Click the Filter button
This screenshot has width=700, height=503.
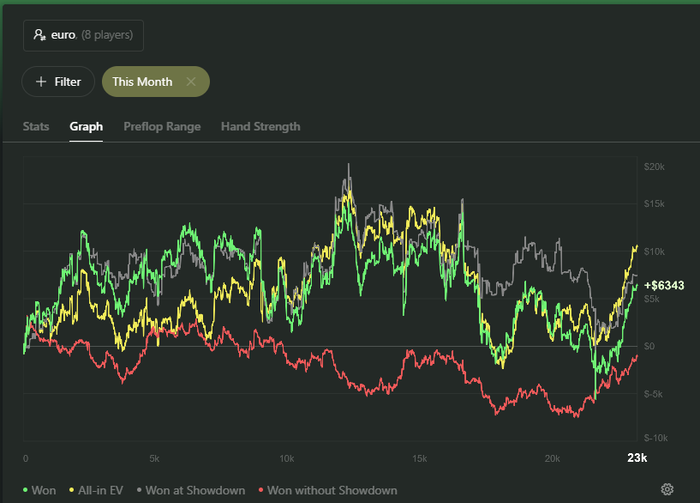coord(59,82)
